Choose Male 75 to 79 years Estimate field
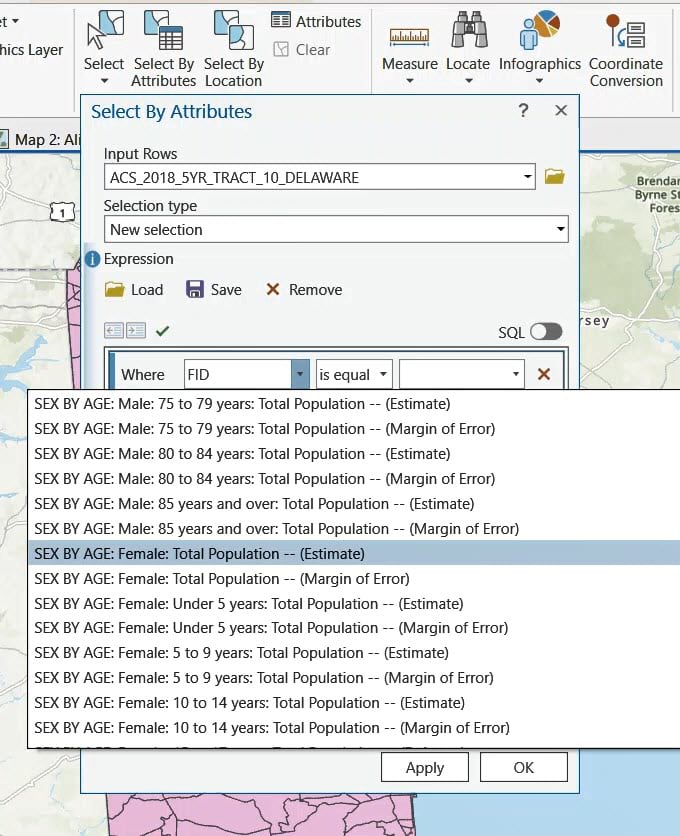Viewport: 680px width, 836px height. pyautogui.click(x=354, y=404)
